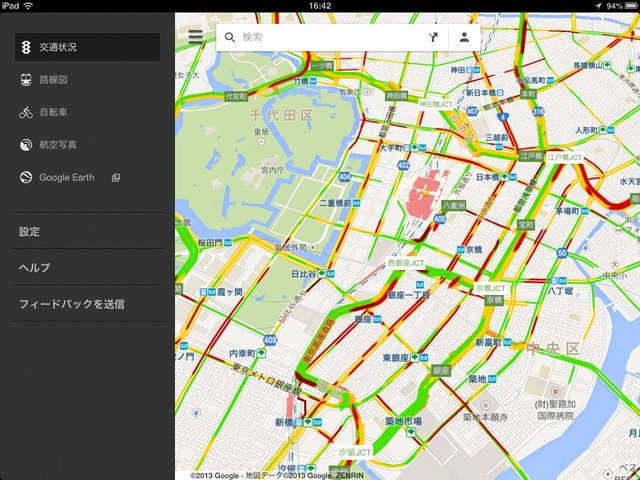Tap the route 4 shield marker
640x480 pixels.
pos(503,118)
